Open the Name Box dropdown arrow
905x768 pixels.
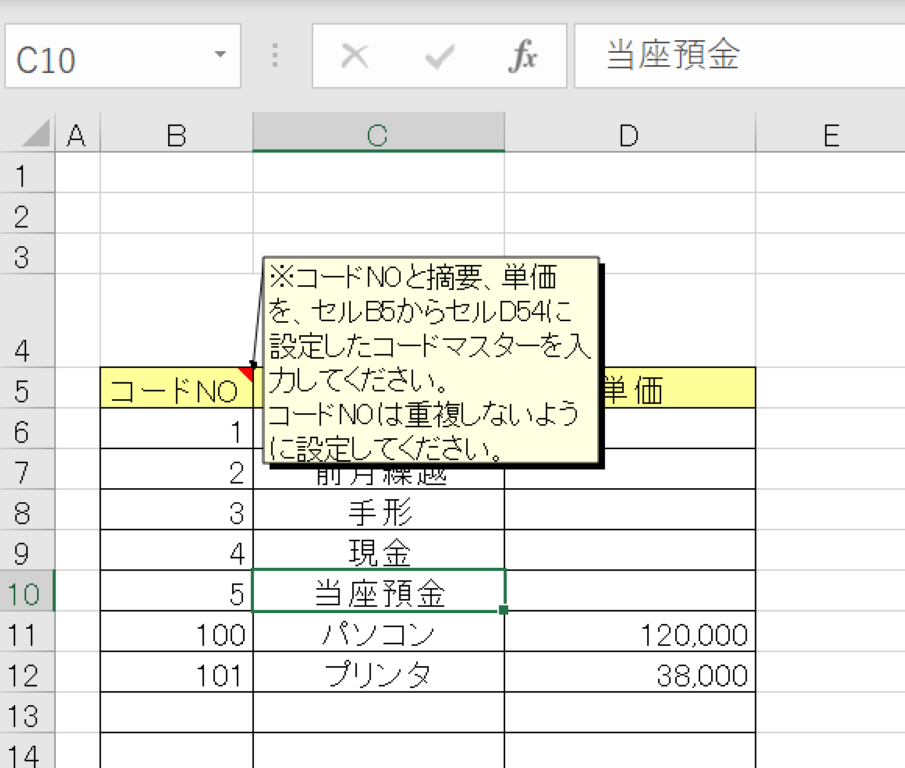pos(222,56)
